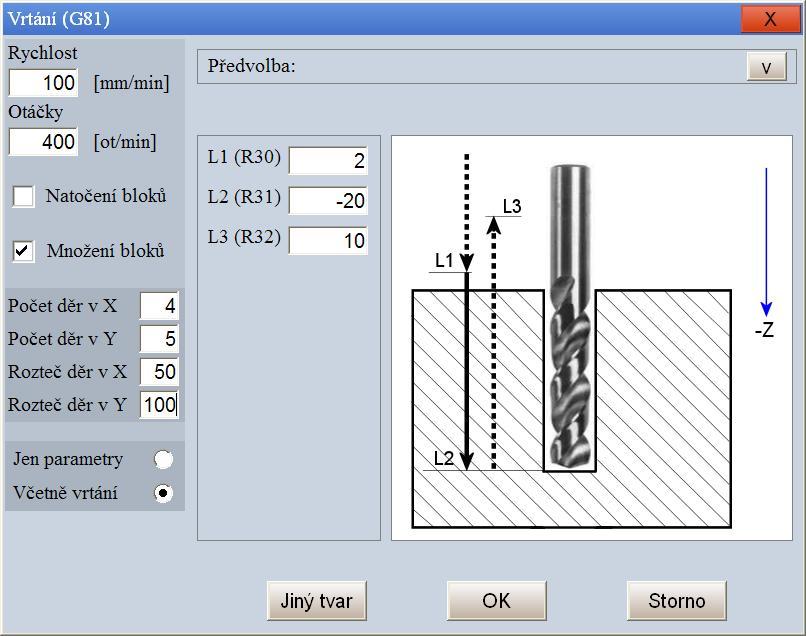Click the Počet děr v X field
806x636 pixels.
point(159,306)
